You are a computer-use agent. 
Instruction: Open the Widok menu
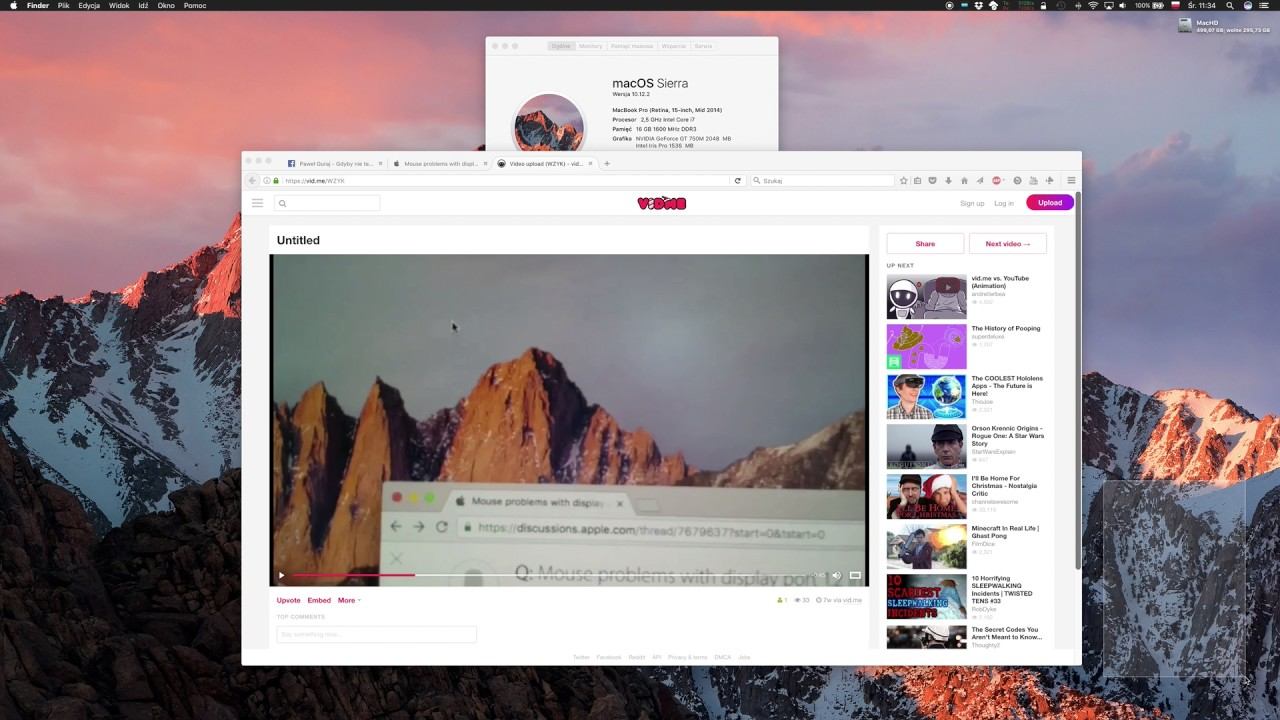[119, 5]
